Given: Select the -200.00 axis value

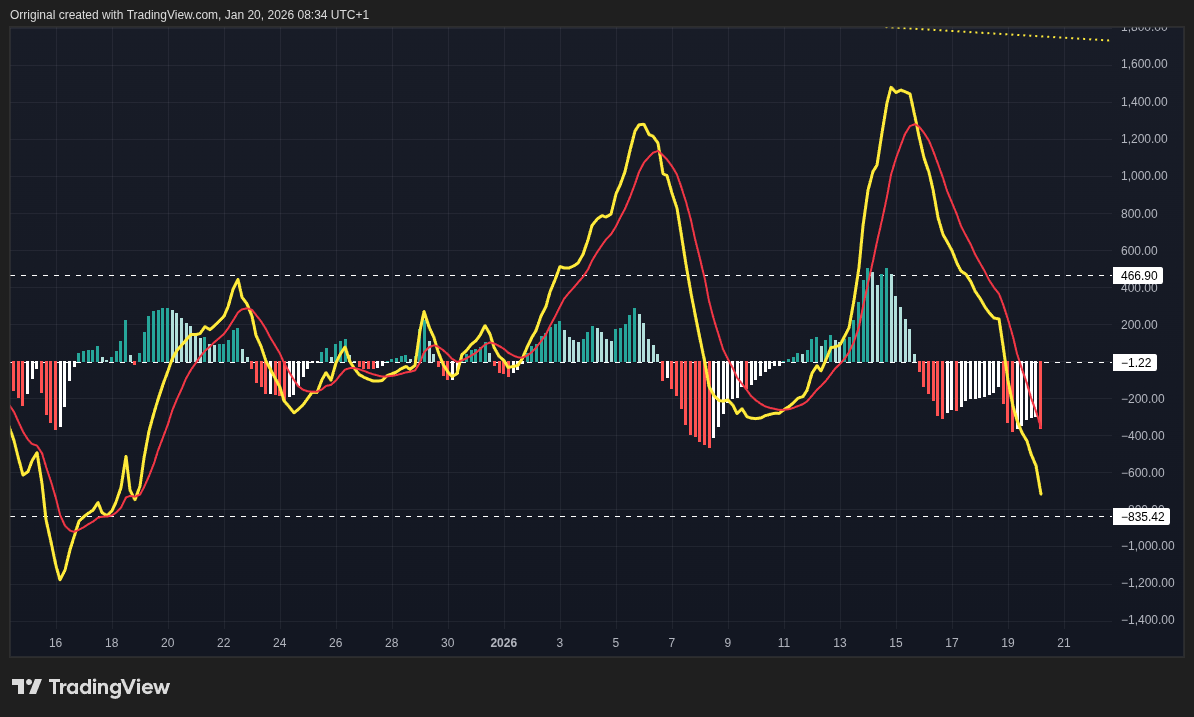Looking at the screenshot, I should (x=1142, y=399).
